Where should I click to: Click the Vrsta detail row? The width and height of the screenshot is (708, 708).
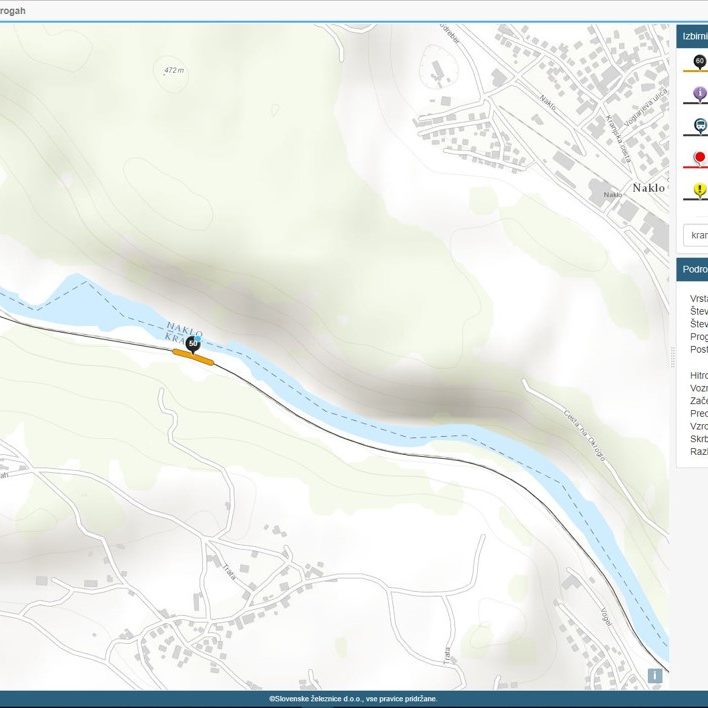[699, 298]
